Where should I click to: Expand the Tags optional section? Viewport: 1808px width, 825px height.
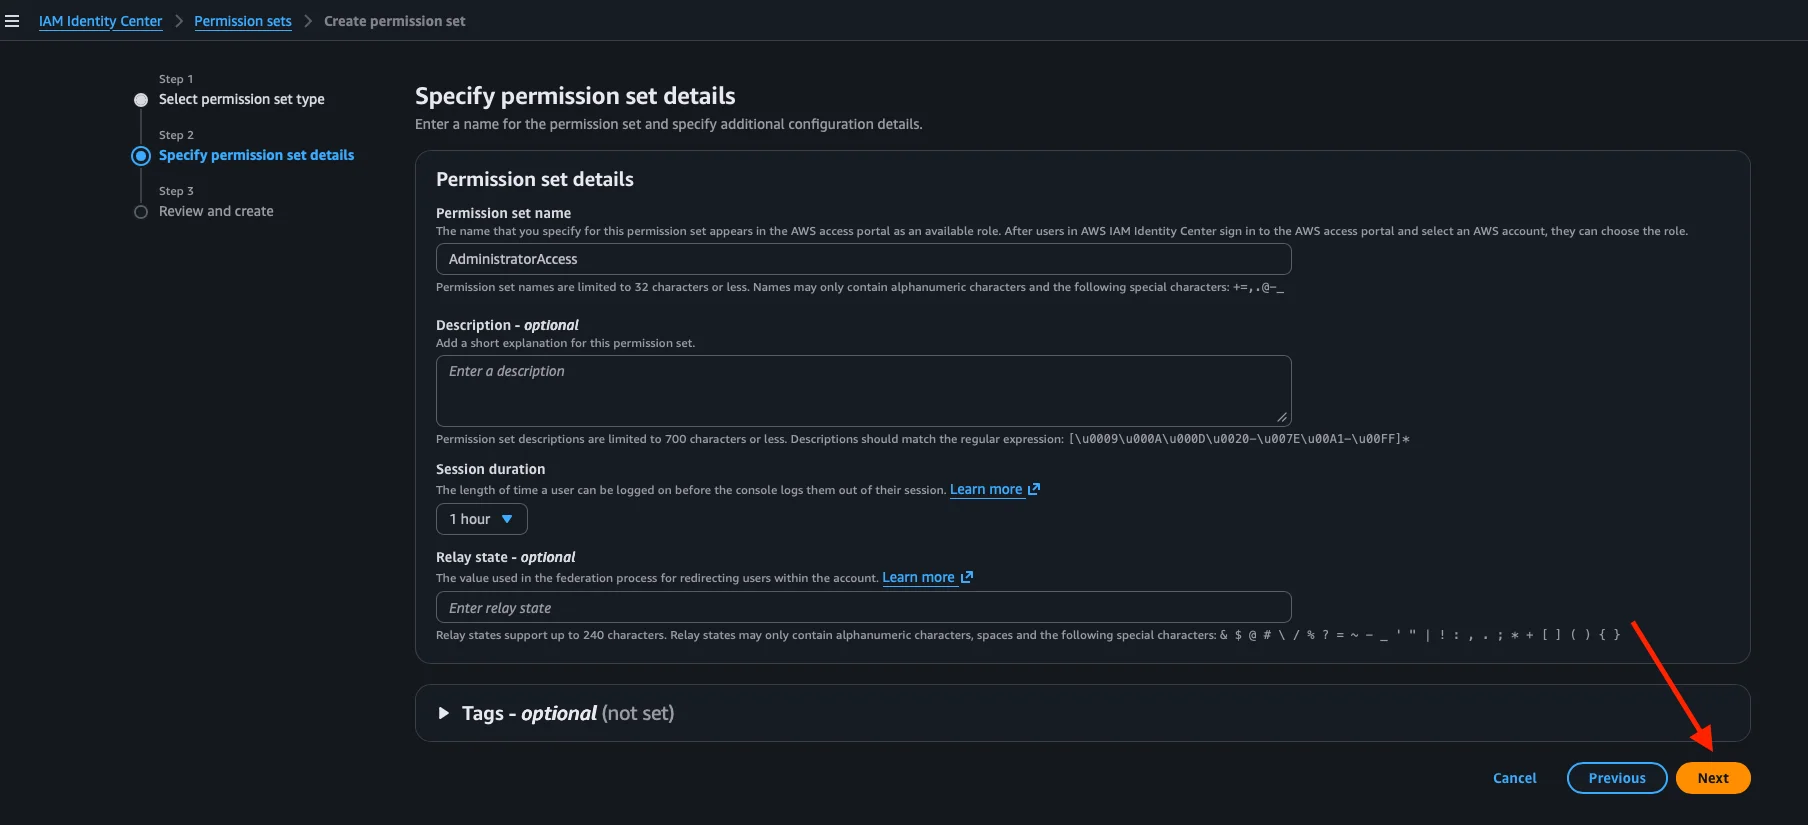pyautogui.click(x=443, y=713)
